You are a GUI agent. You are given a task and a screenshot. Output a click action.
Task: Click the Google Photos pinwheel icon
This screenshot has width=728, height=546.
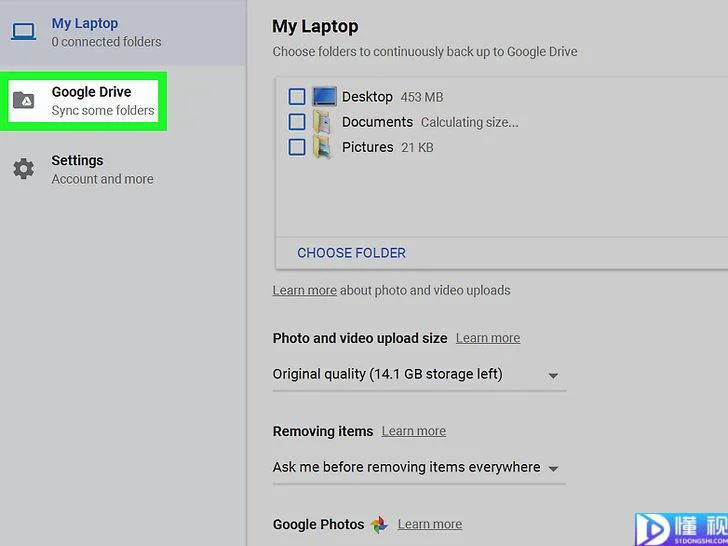[379, 524]
